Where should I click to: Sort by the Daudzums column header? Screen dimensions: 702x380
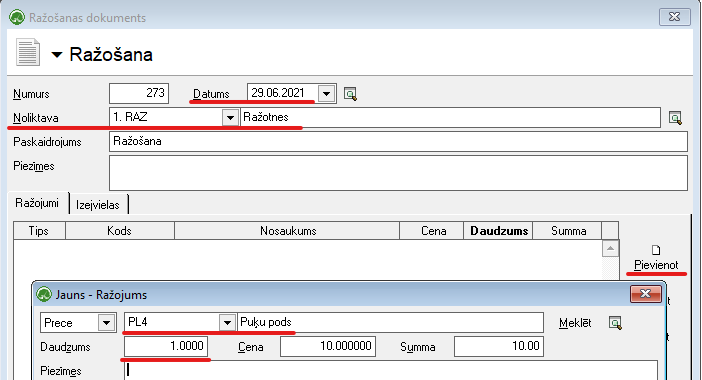pyautogui.click(x=499, y=231)
